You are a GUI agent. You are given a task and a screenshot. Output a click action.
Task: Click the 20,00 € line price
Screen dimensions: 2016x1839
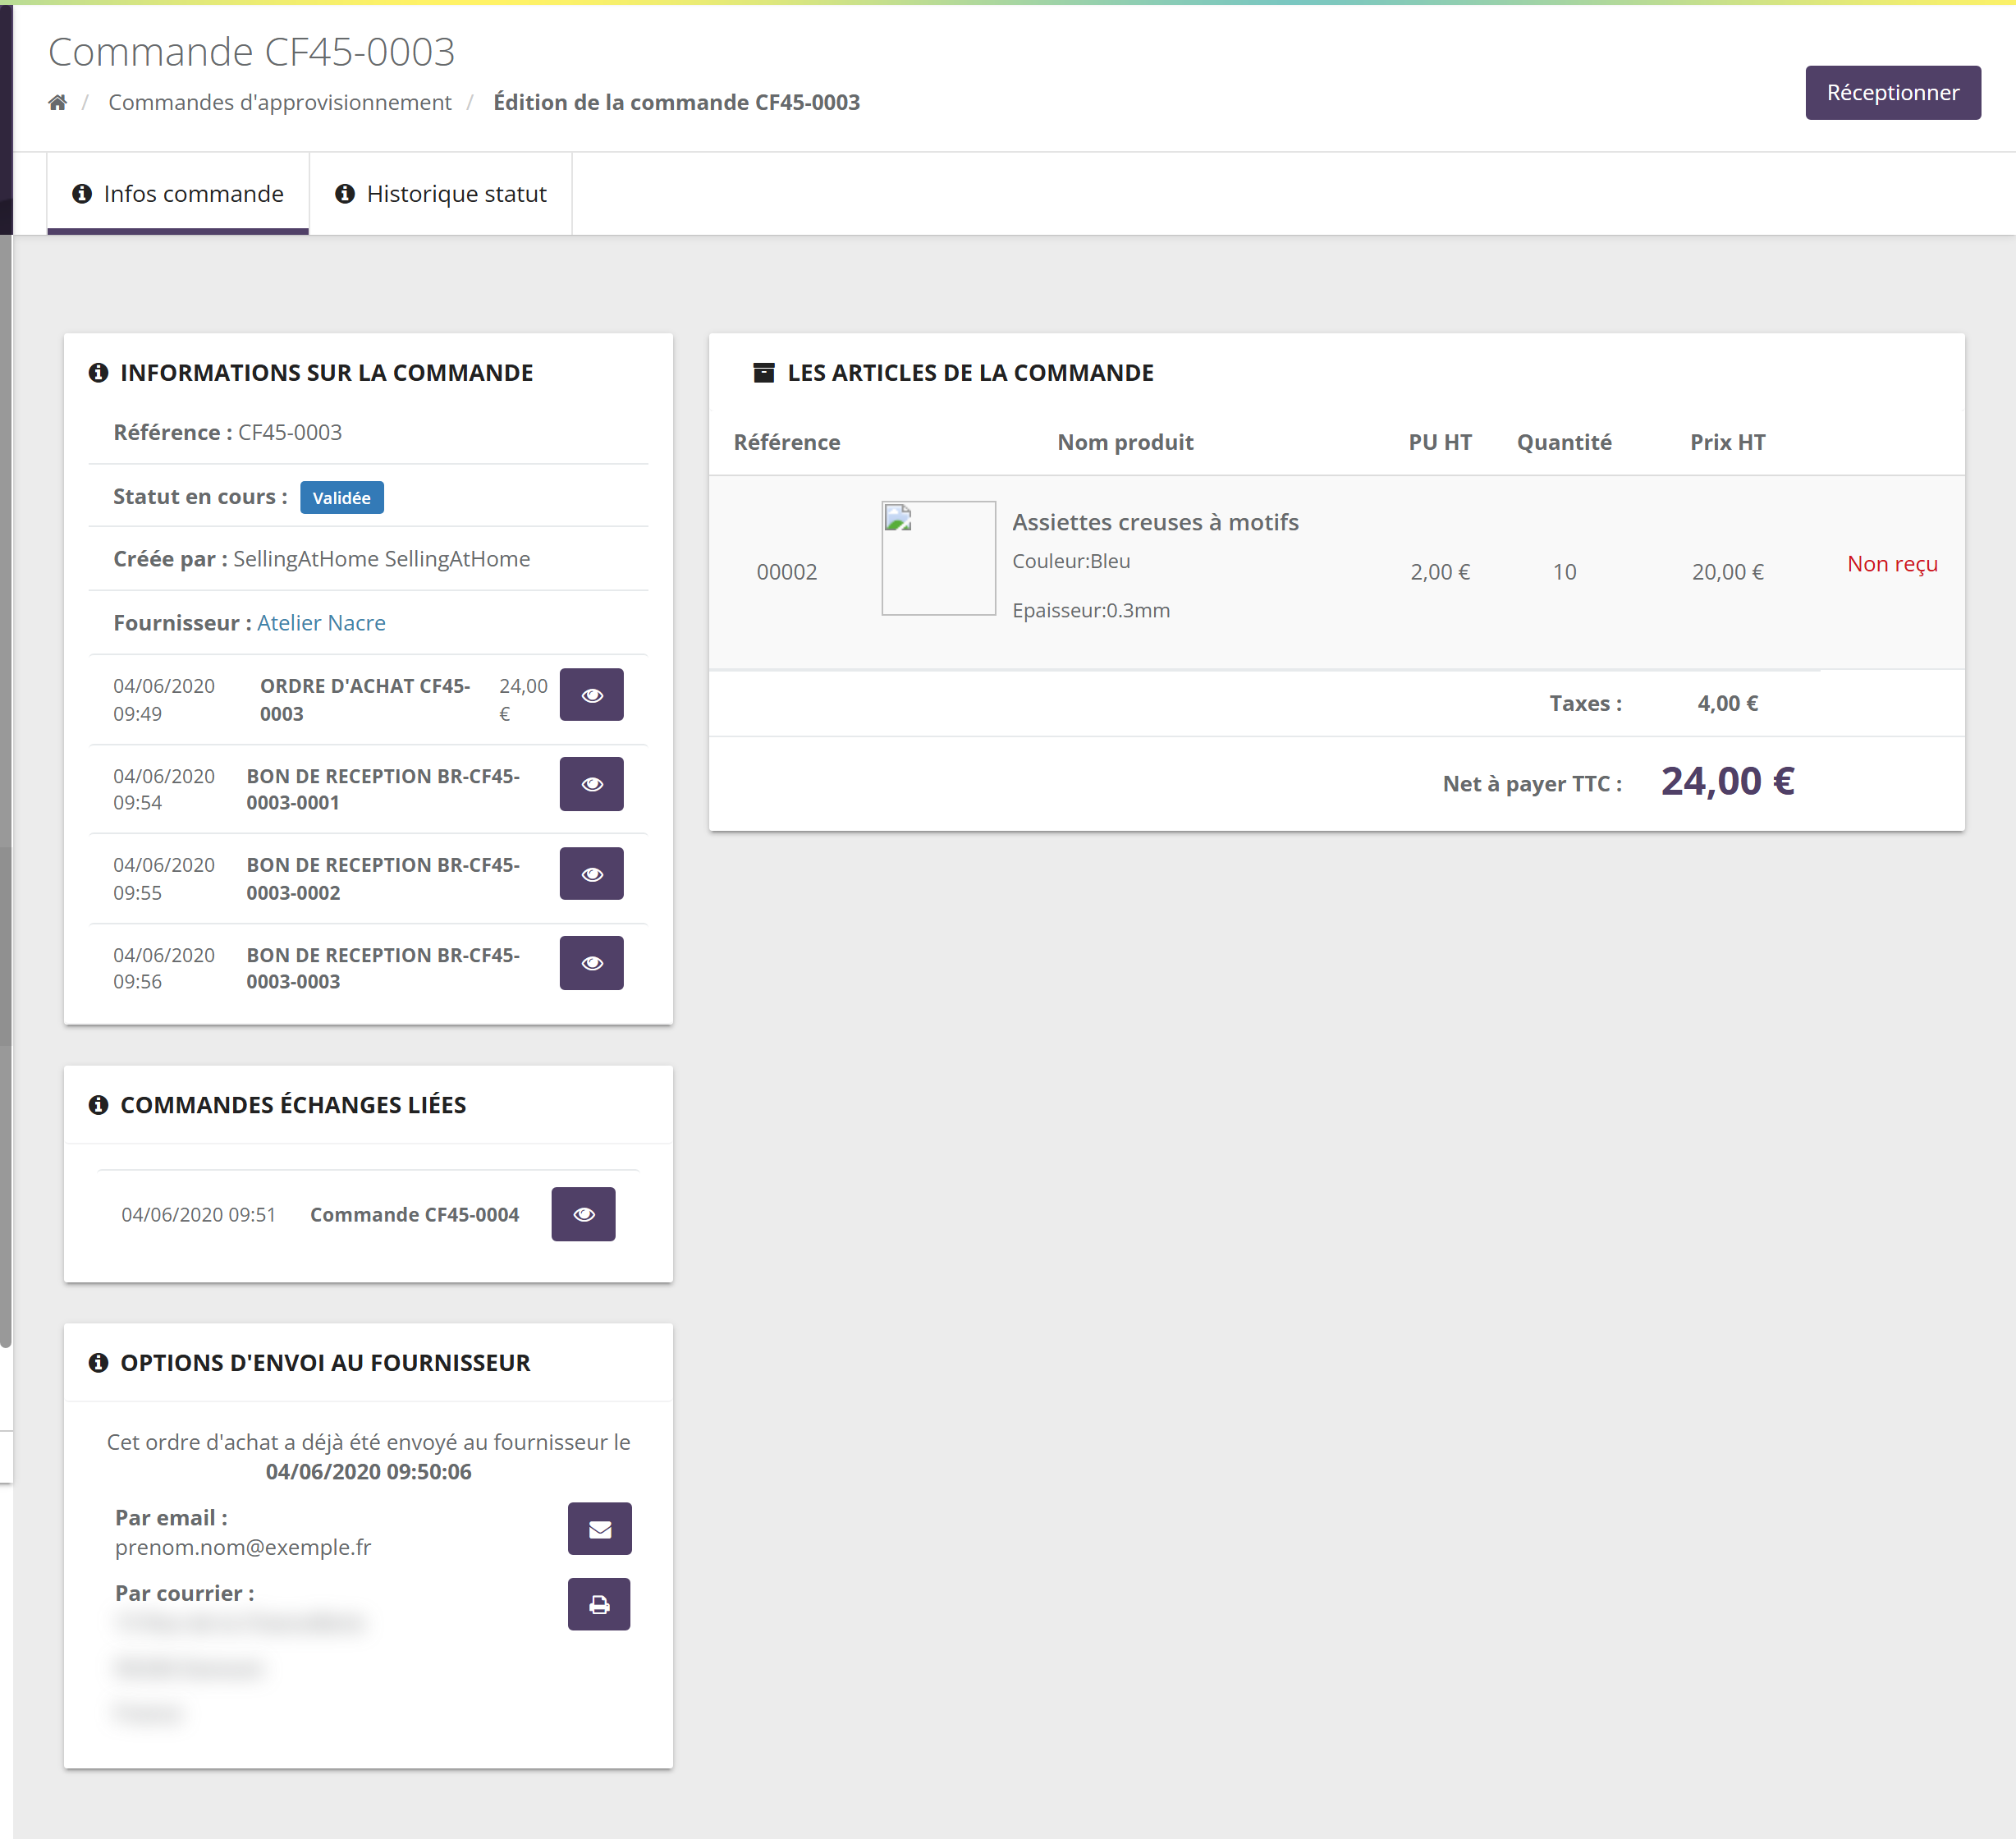[1727, 572]
